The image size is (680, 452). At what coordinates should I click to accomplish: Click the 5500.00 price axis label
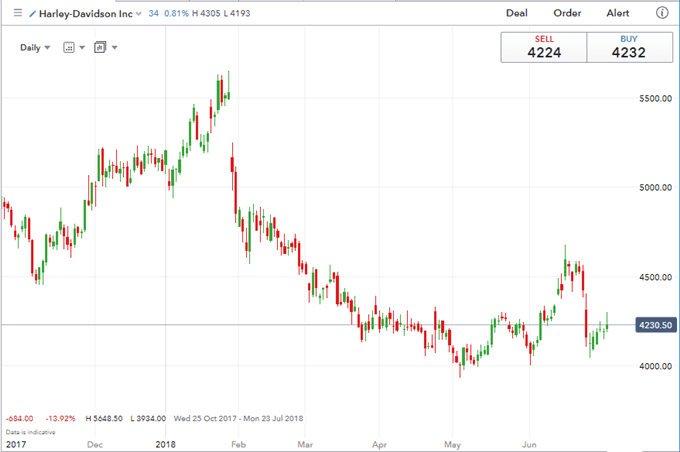coord(655,98)
